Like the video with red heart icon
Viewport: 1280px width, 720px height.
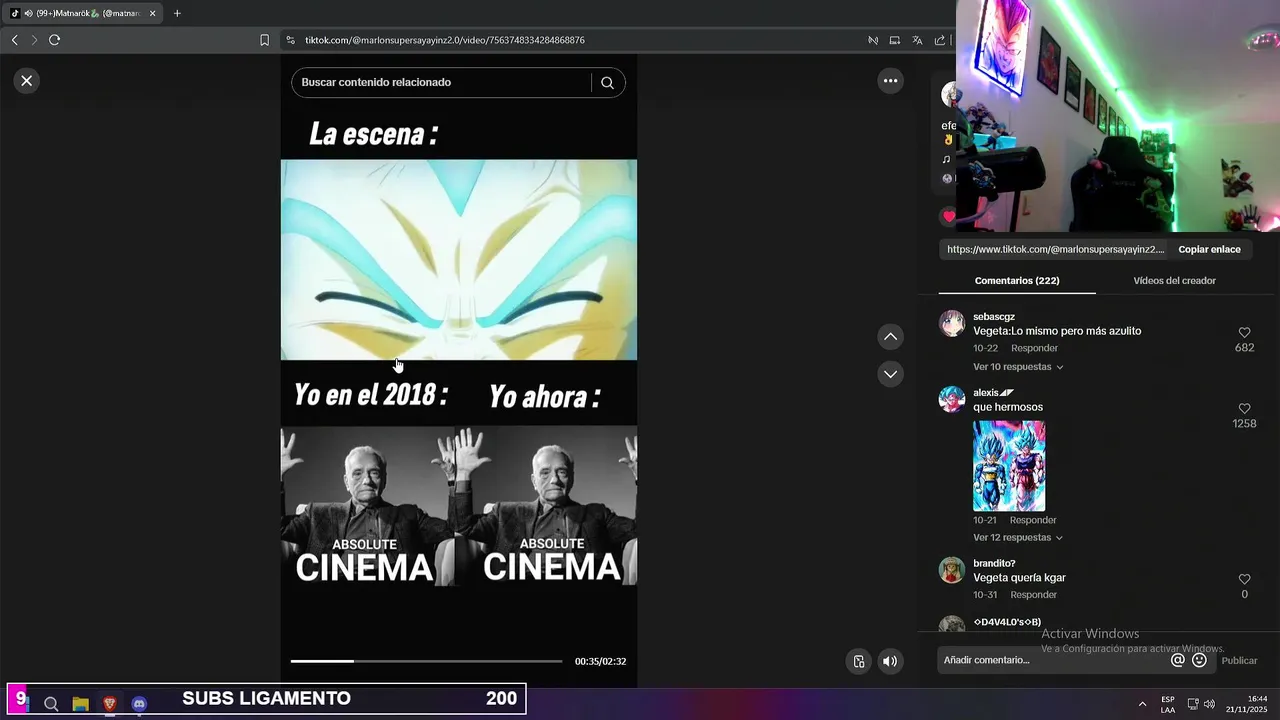948,216
